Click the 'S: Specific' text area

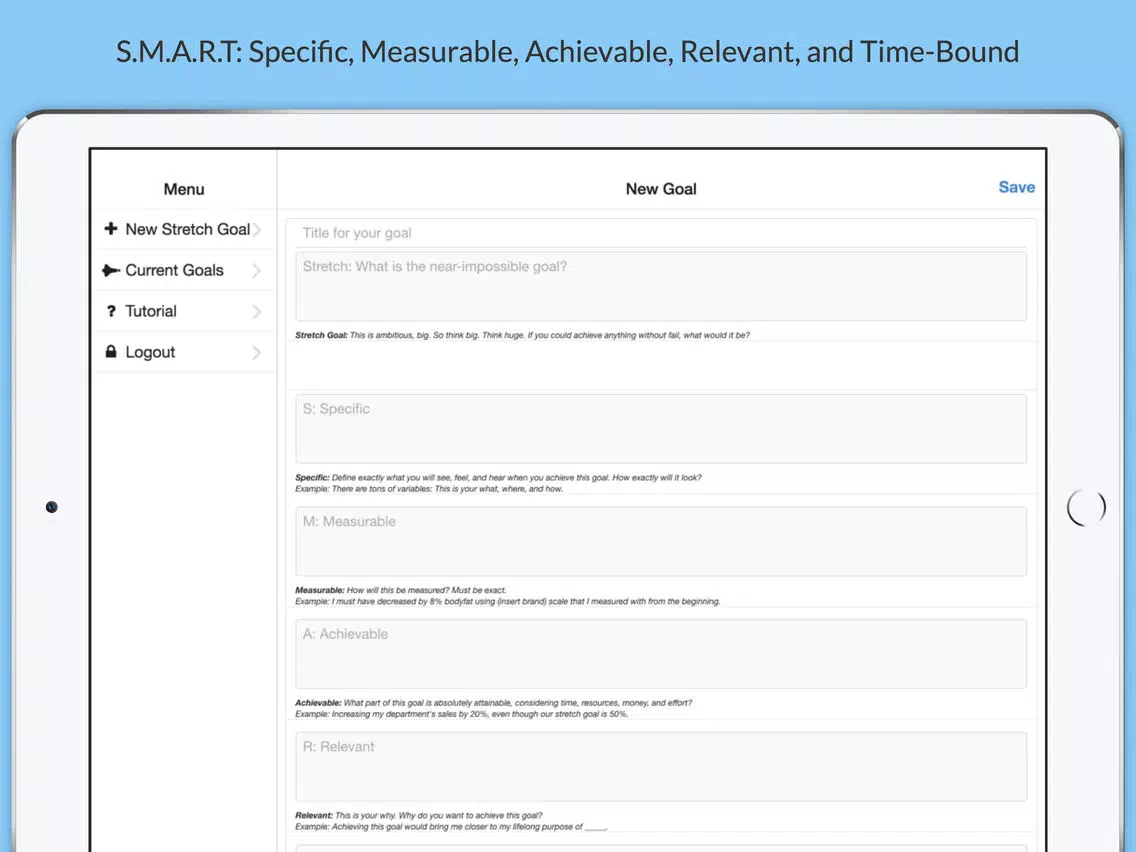[x=661, y=429]
